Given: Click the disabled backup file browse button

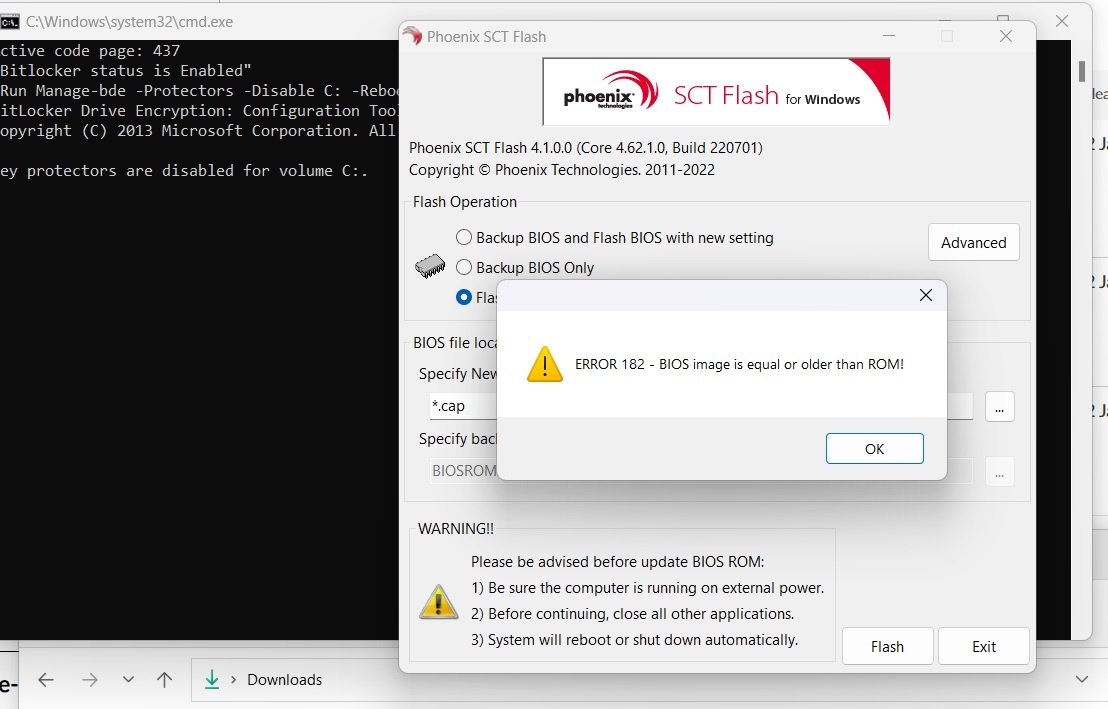Looking at the screenshot, I should 999,472.
